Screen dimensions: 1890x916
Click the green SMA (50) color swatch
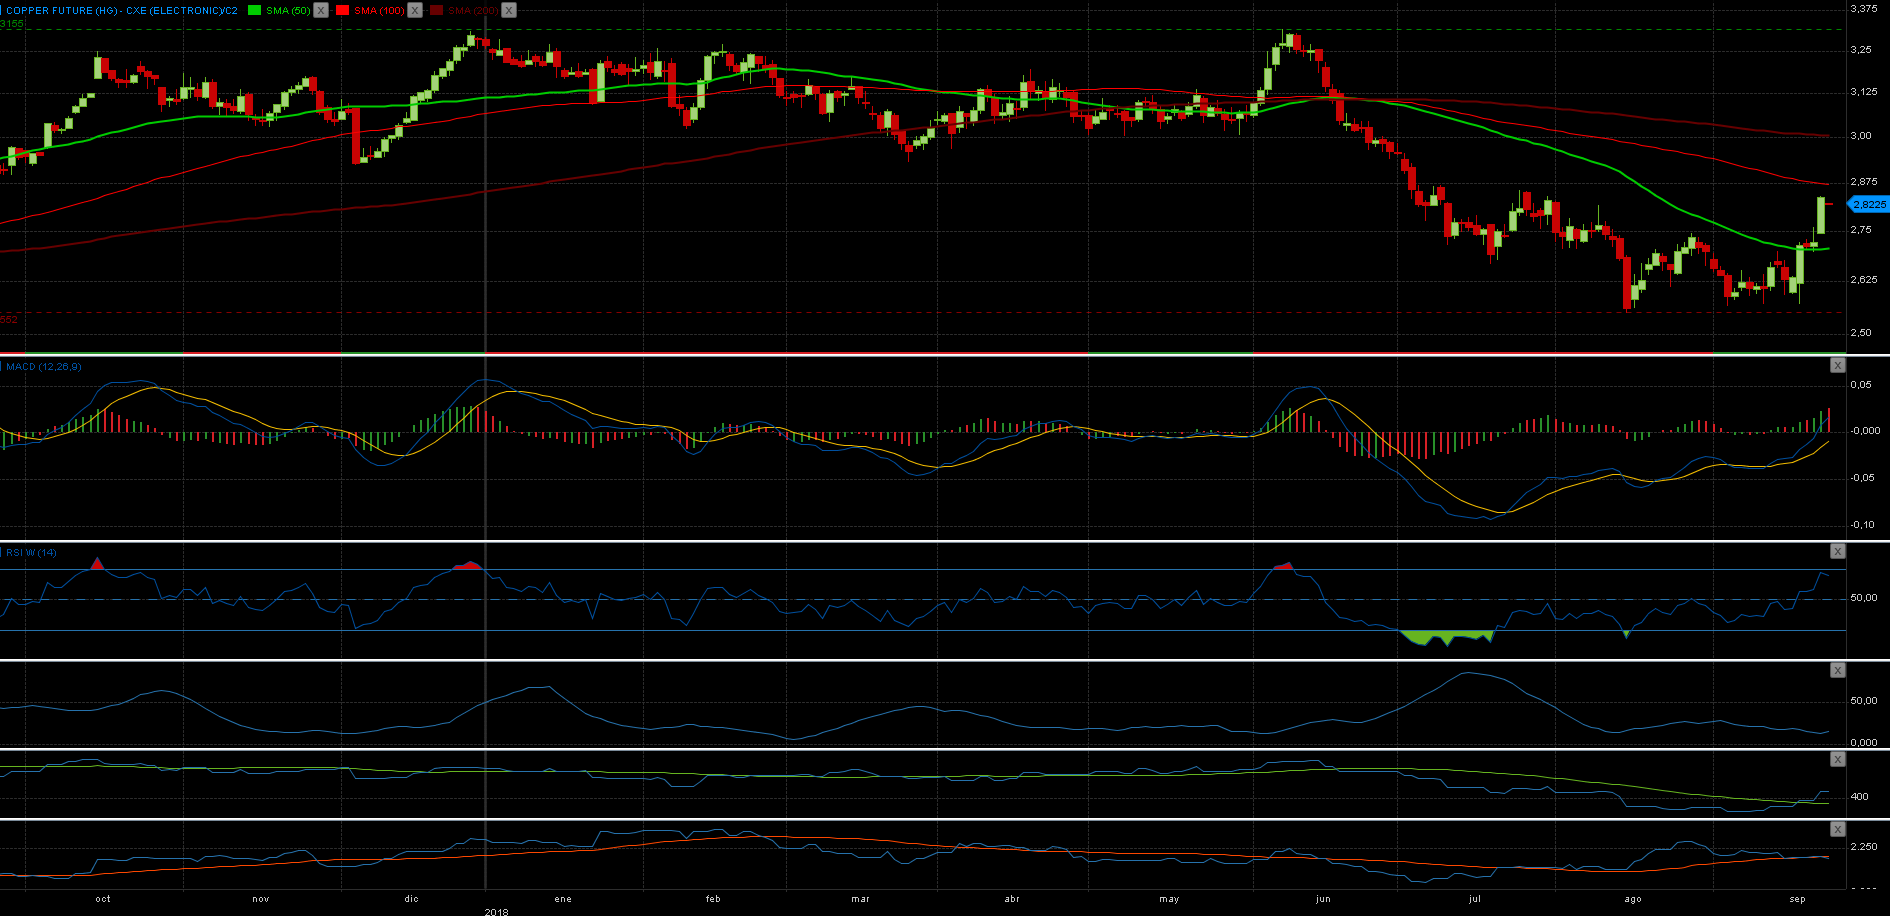coord(255,10)
